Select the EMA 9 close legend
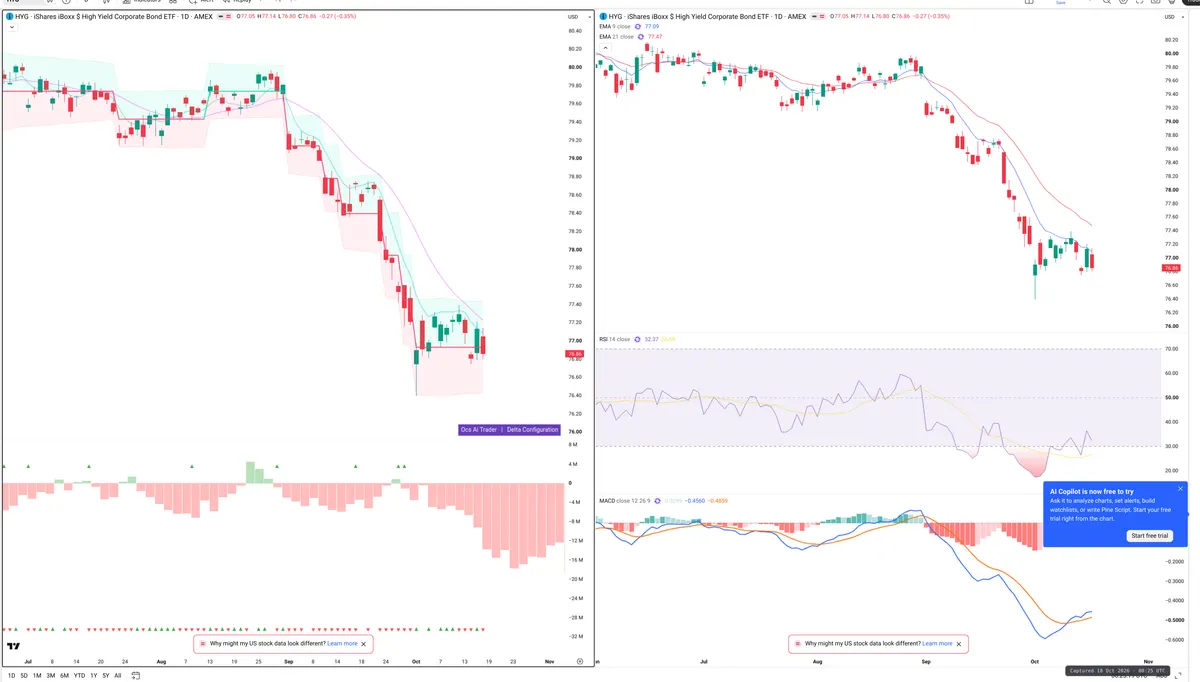Image resolution: width=1200 pixels, height=682 pixels. 614,27
